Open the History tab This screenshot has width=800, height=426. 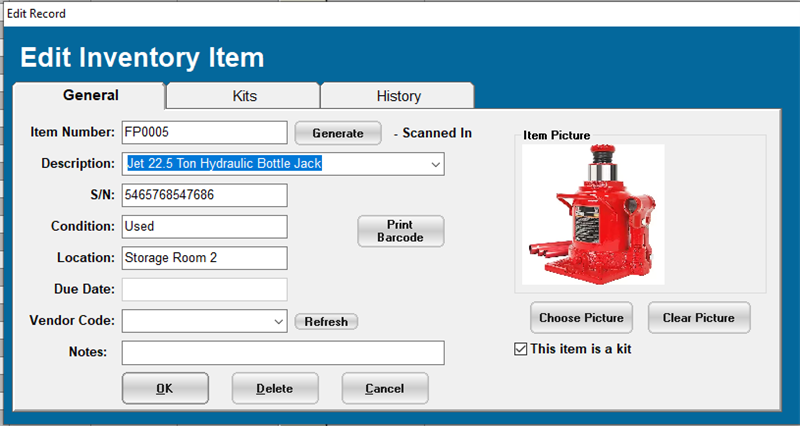tap(398, 96)
